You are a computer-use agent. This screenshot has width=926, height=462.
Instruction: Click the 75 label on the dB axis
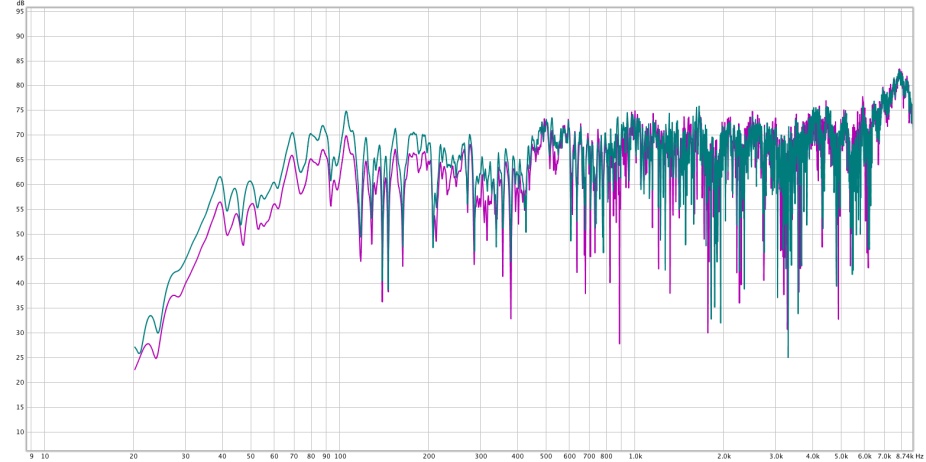(20, 110)
